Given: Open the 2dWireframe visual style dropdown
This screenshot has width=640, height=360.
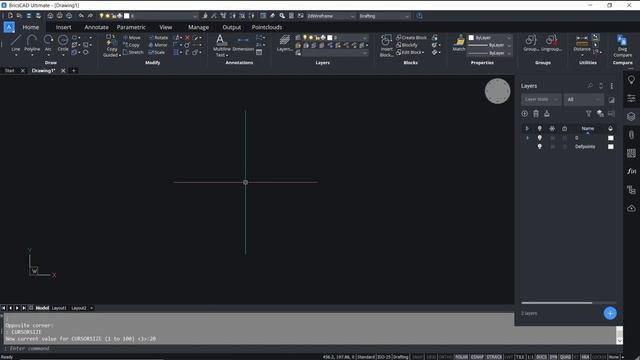Looking at the screenshot, I should [x=331, y=16].
